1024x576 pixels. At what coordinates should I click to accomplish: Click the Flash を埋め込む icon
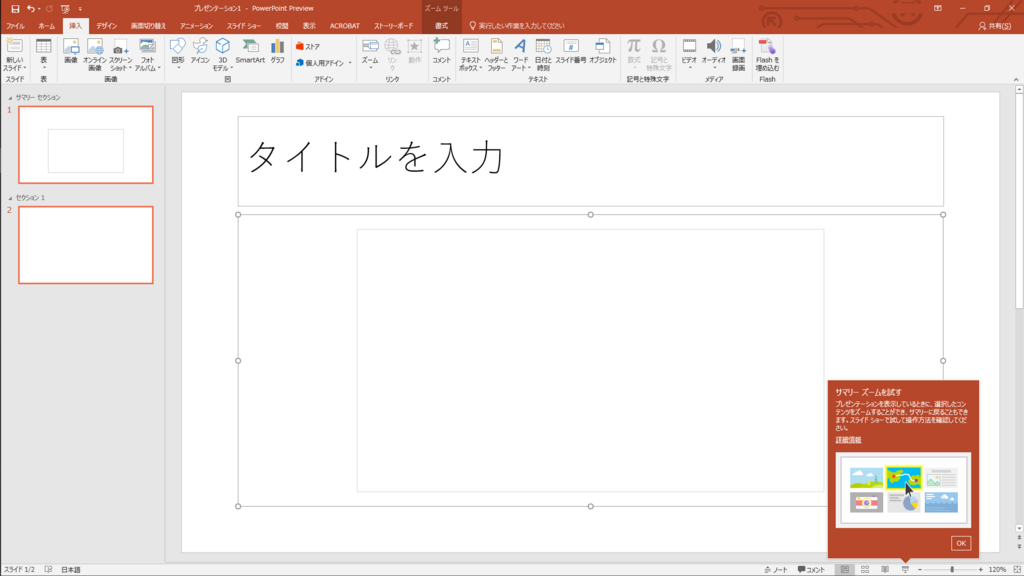tap(767, 46)
